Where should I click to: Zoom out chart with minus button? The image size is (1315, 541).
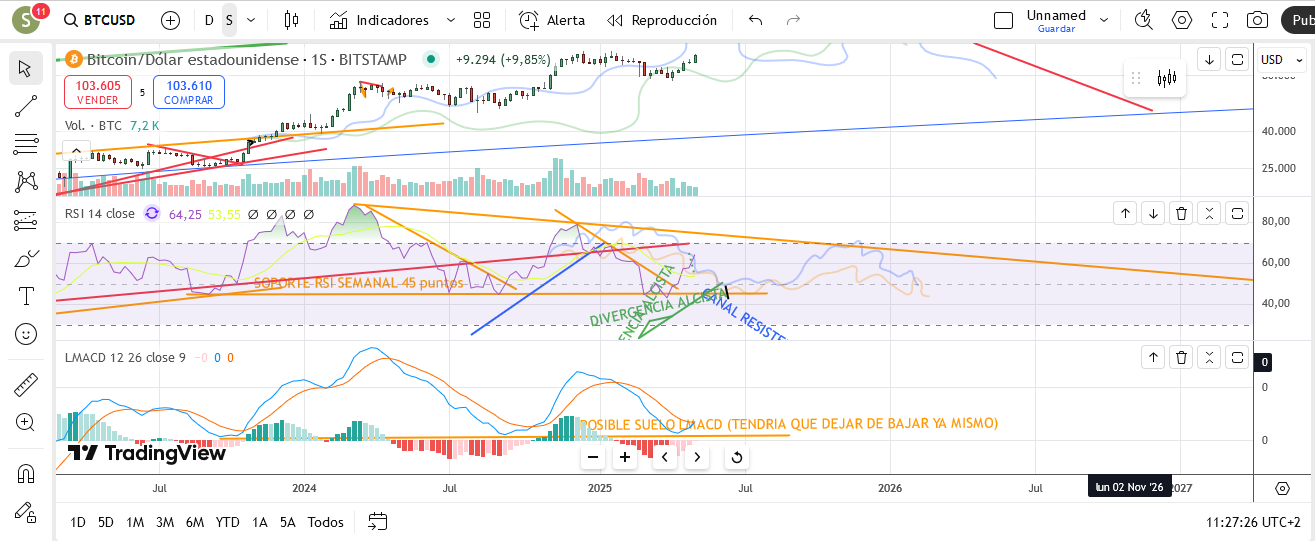(593, 458)
